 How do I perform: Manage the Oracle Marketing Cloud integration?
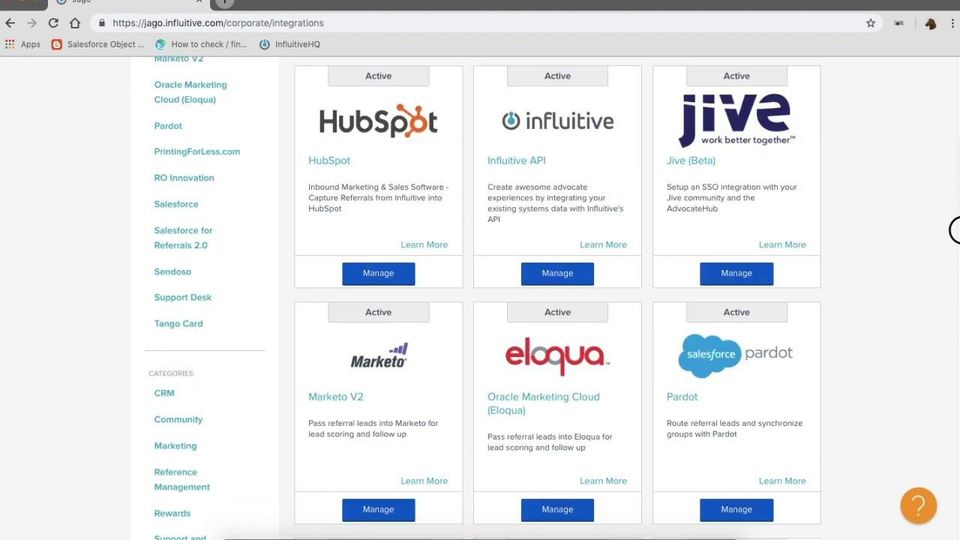[x=557, y=510]
